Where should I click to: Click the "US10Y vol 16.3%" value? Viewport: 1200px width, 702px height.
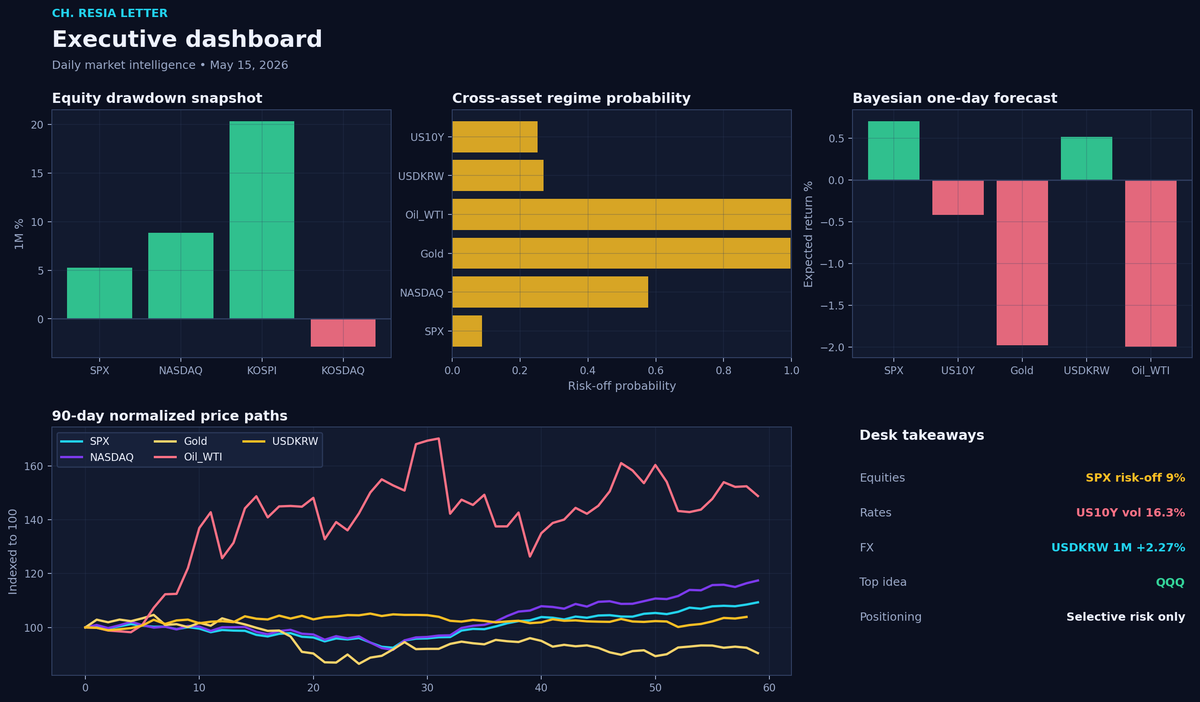tap(1130, 513)
